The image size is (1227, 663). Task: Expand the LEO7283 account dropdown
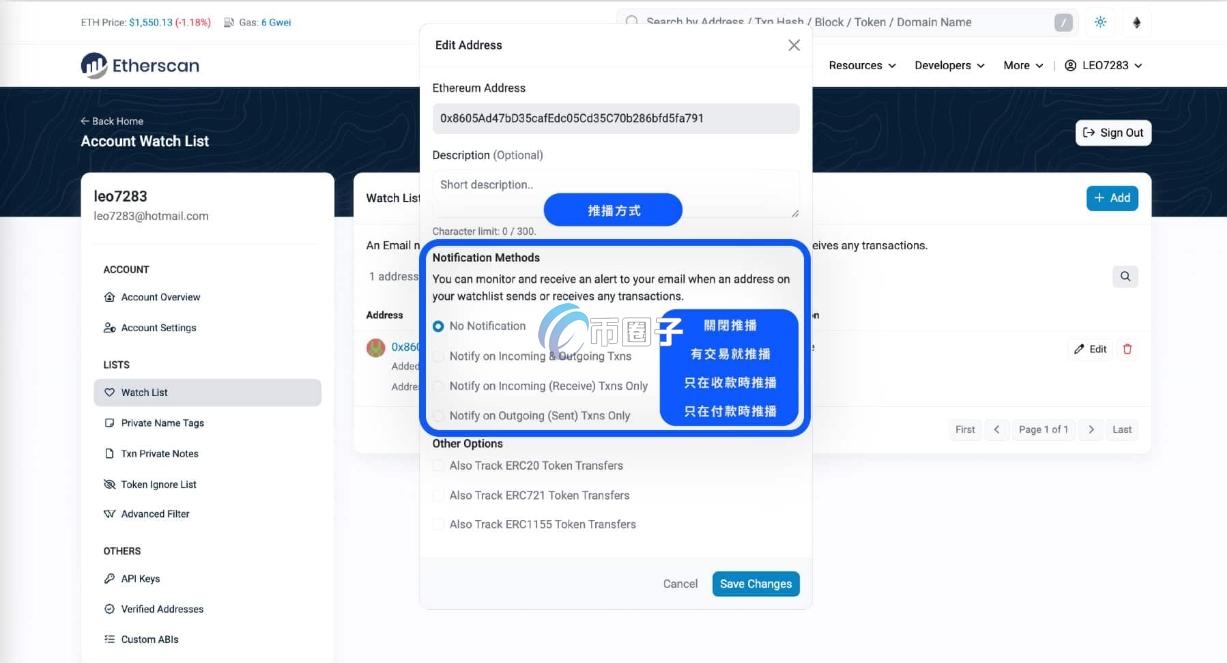(x=1103, y=66)
